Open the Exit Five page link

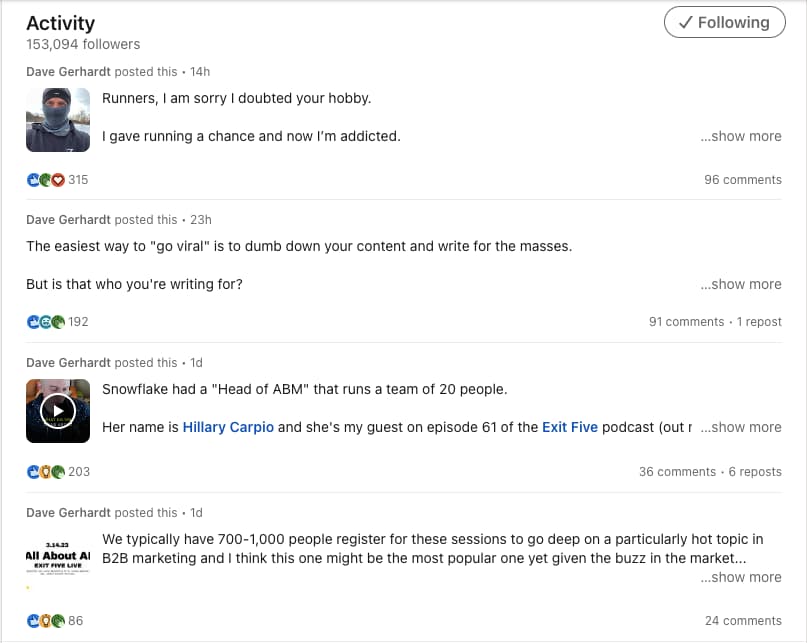coord(570,427)
